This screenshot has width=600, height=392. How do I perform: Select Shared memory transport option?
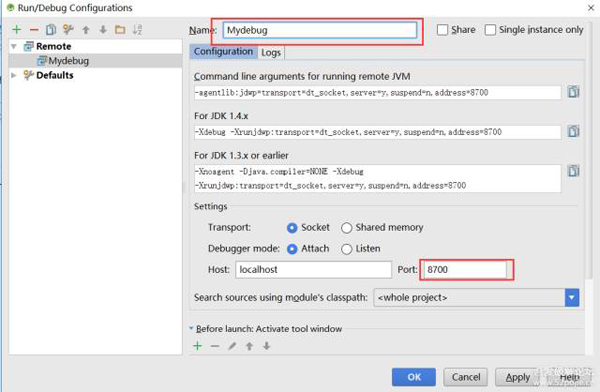pos(347,228)
